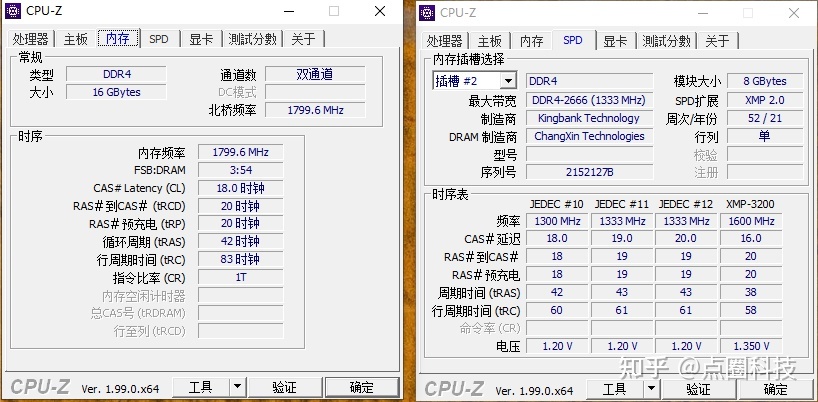The image size is (818, 402).
Task: Click the 指令比率 1T value
Action: coord(240,277)
